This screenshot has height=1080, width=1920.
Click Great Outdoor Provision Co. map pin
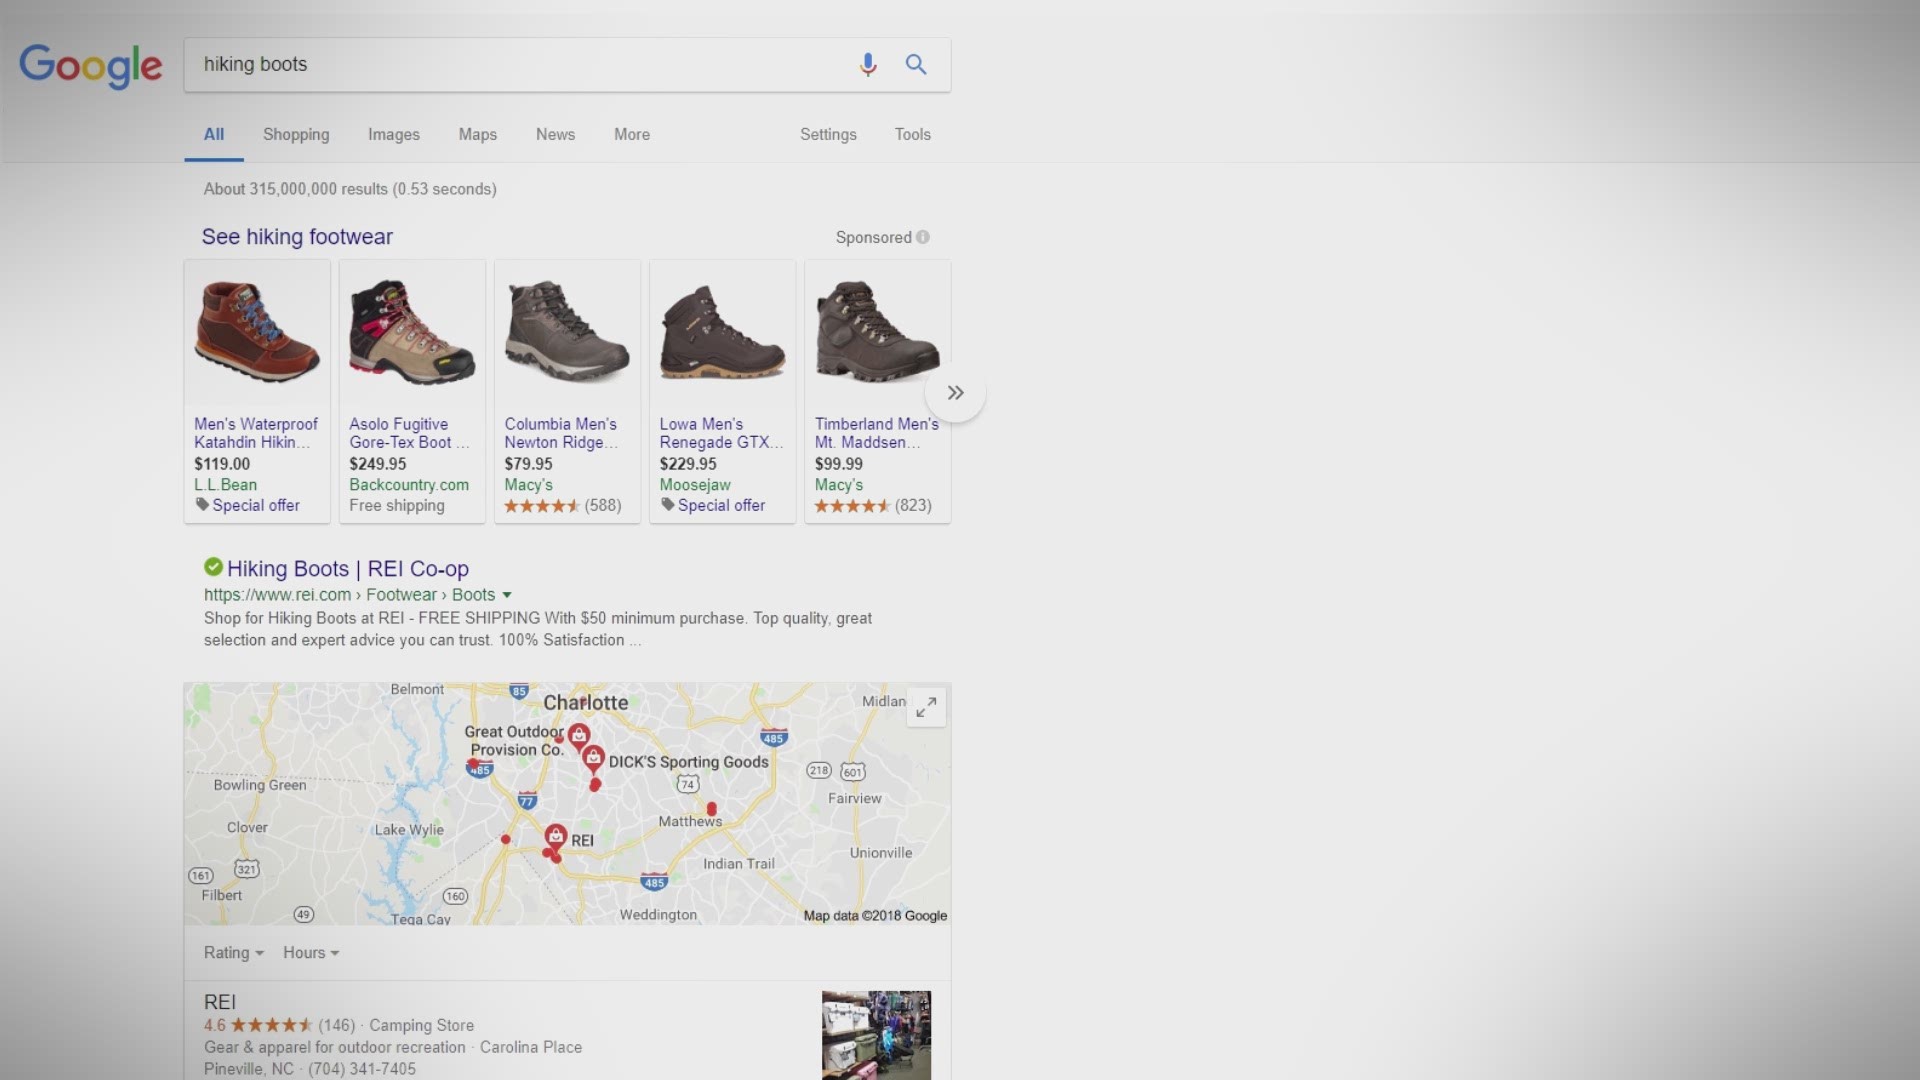pyautogui.click(x=578, y=737)
